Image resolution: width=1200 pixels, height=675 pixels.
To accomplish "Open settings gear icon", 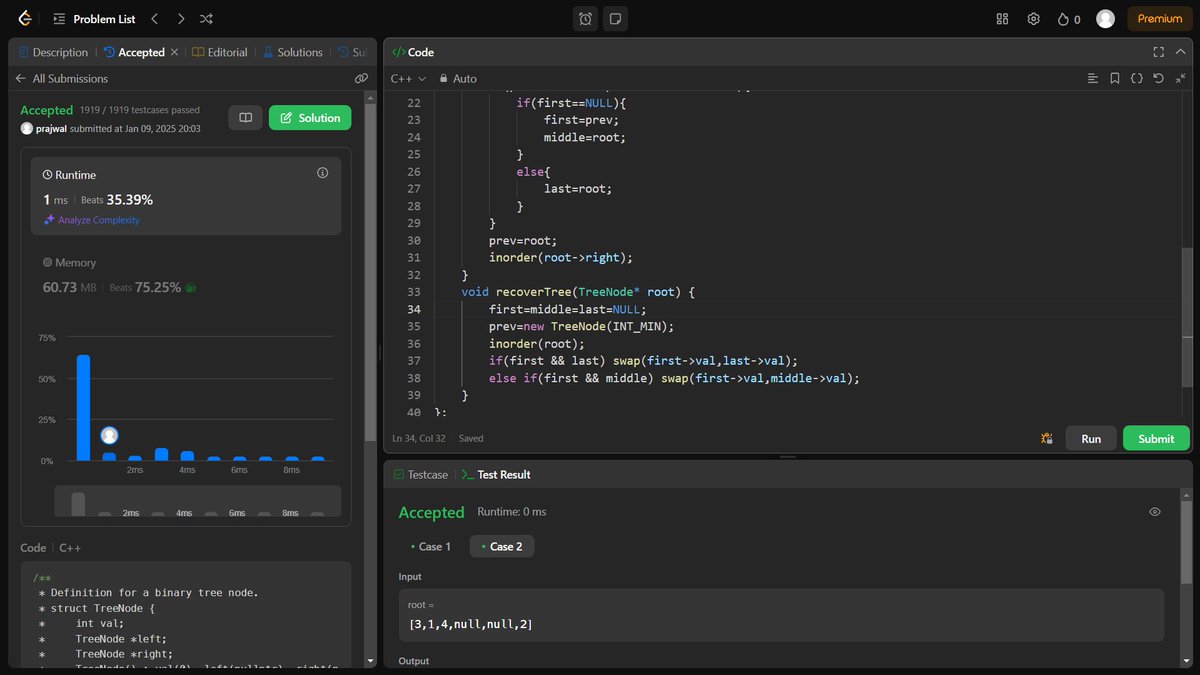I will point(1034,18).
